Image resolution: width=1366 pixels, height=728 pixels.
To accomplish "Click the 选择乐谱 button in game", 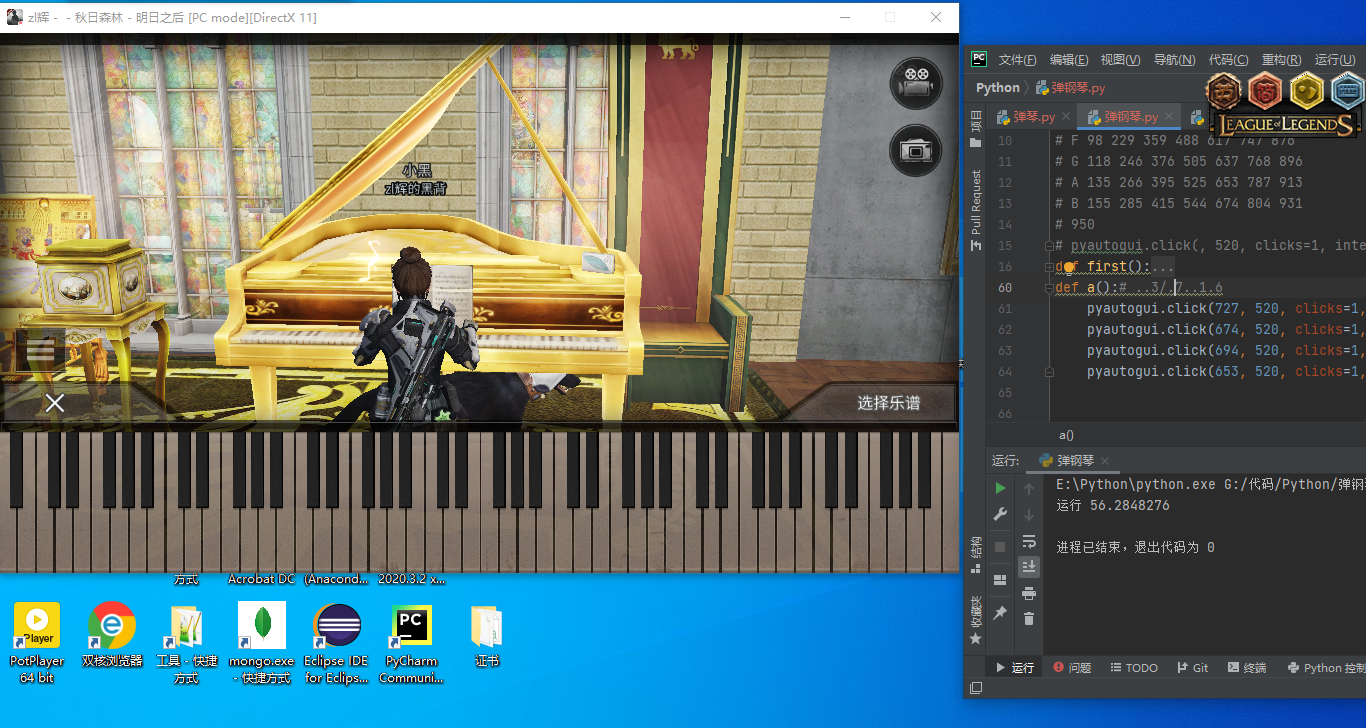I will pos(888,403).
